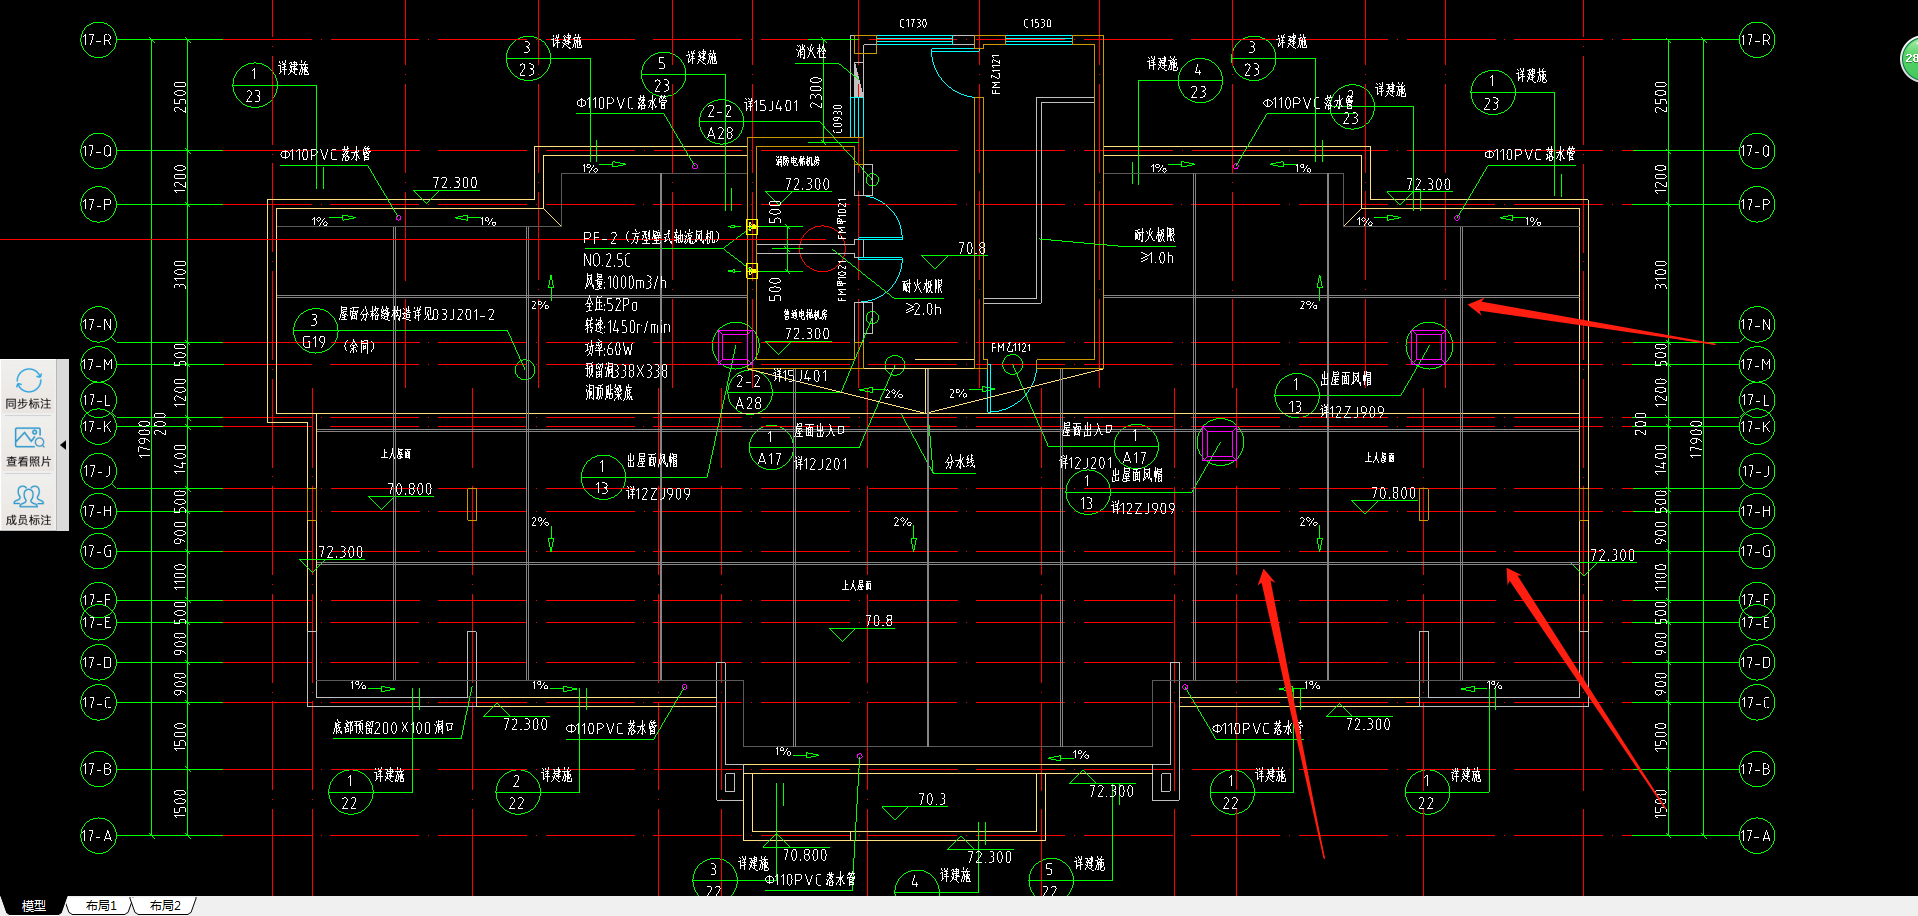Click the PF-2（方型壁式轴流风机）text
This screenshot has width=1918, height=916.
click(651, 238)
